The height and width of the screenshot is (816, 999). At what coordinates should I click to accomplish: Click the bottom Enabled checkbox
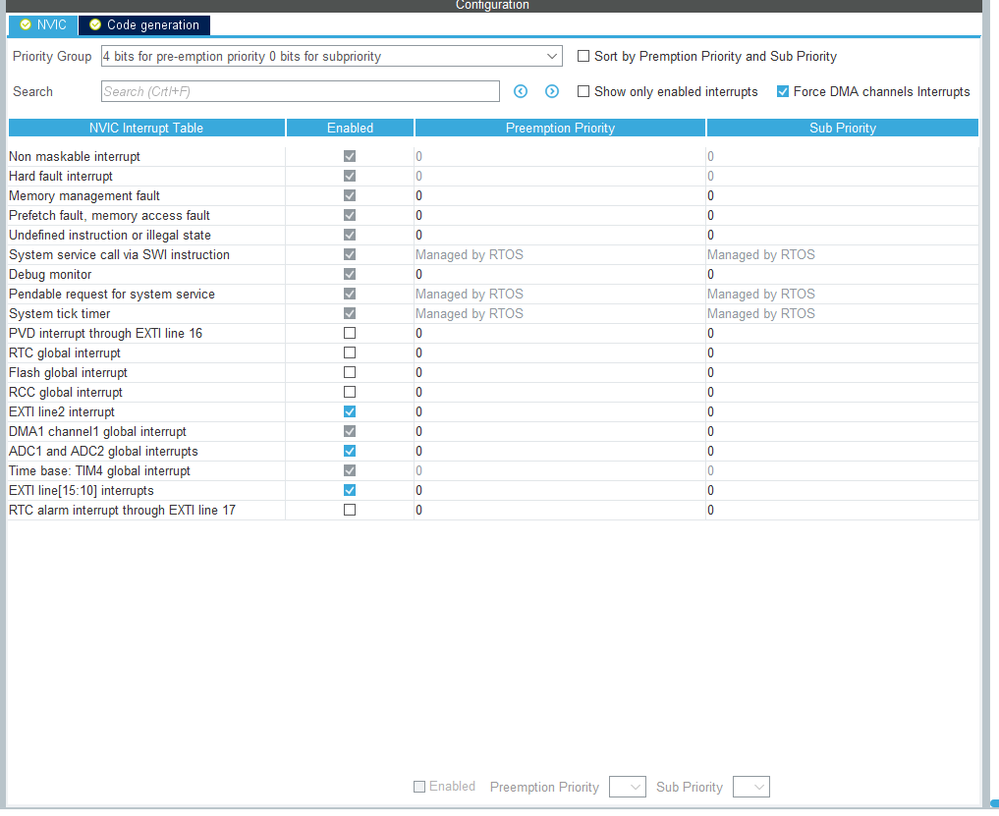coord(419,787)
